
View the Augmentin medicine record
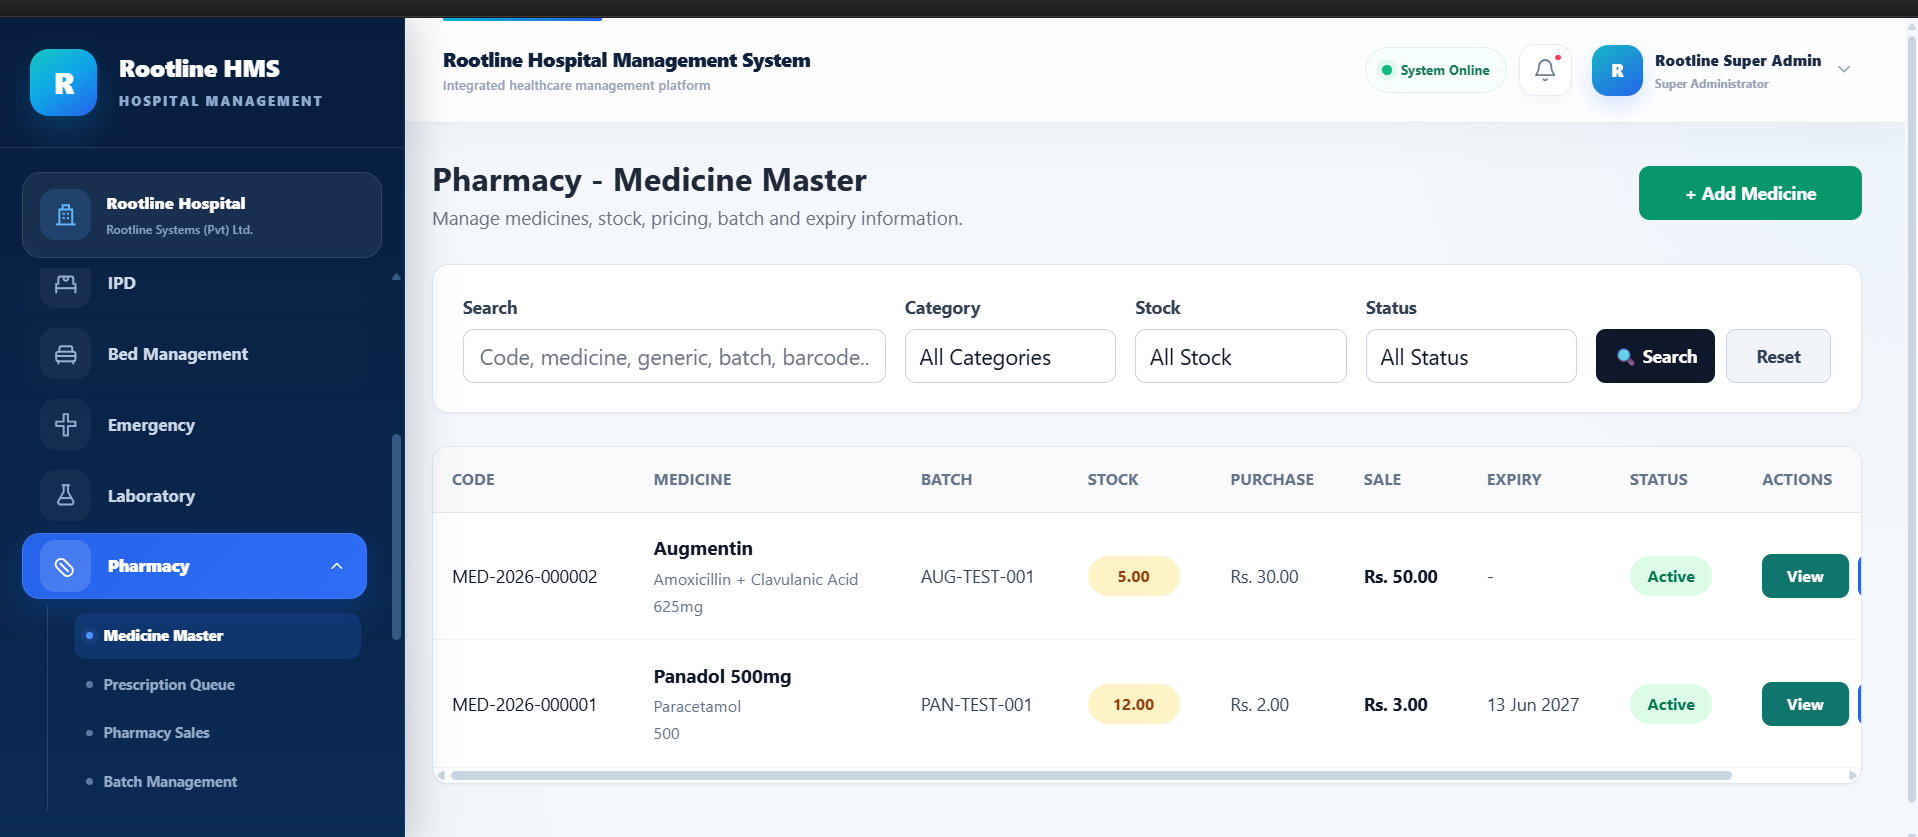coord(1805,576)
